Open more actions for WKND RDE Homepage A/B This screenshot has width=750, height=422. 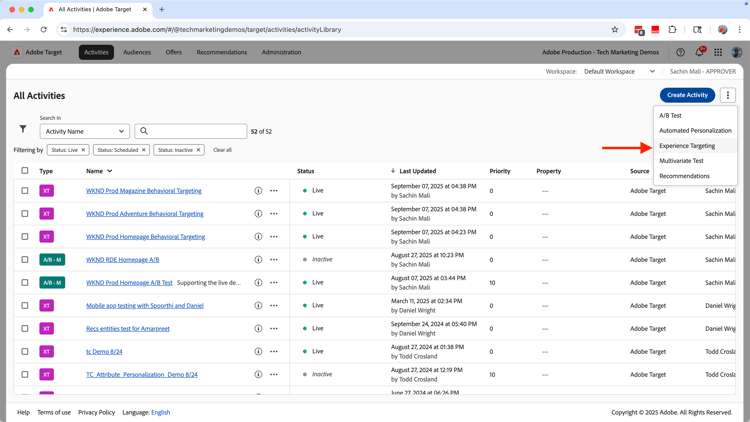[274, 260]
